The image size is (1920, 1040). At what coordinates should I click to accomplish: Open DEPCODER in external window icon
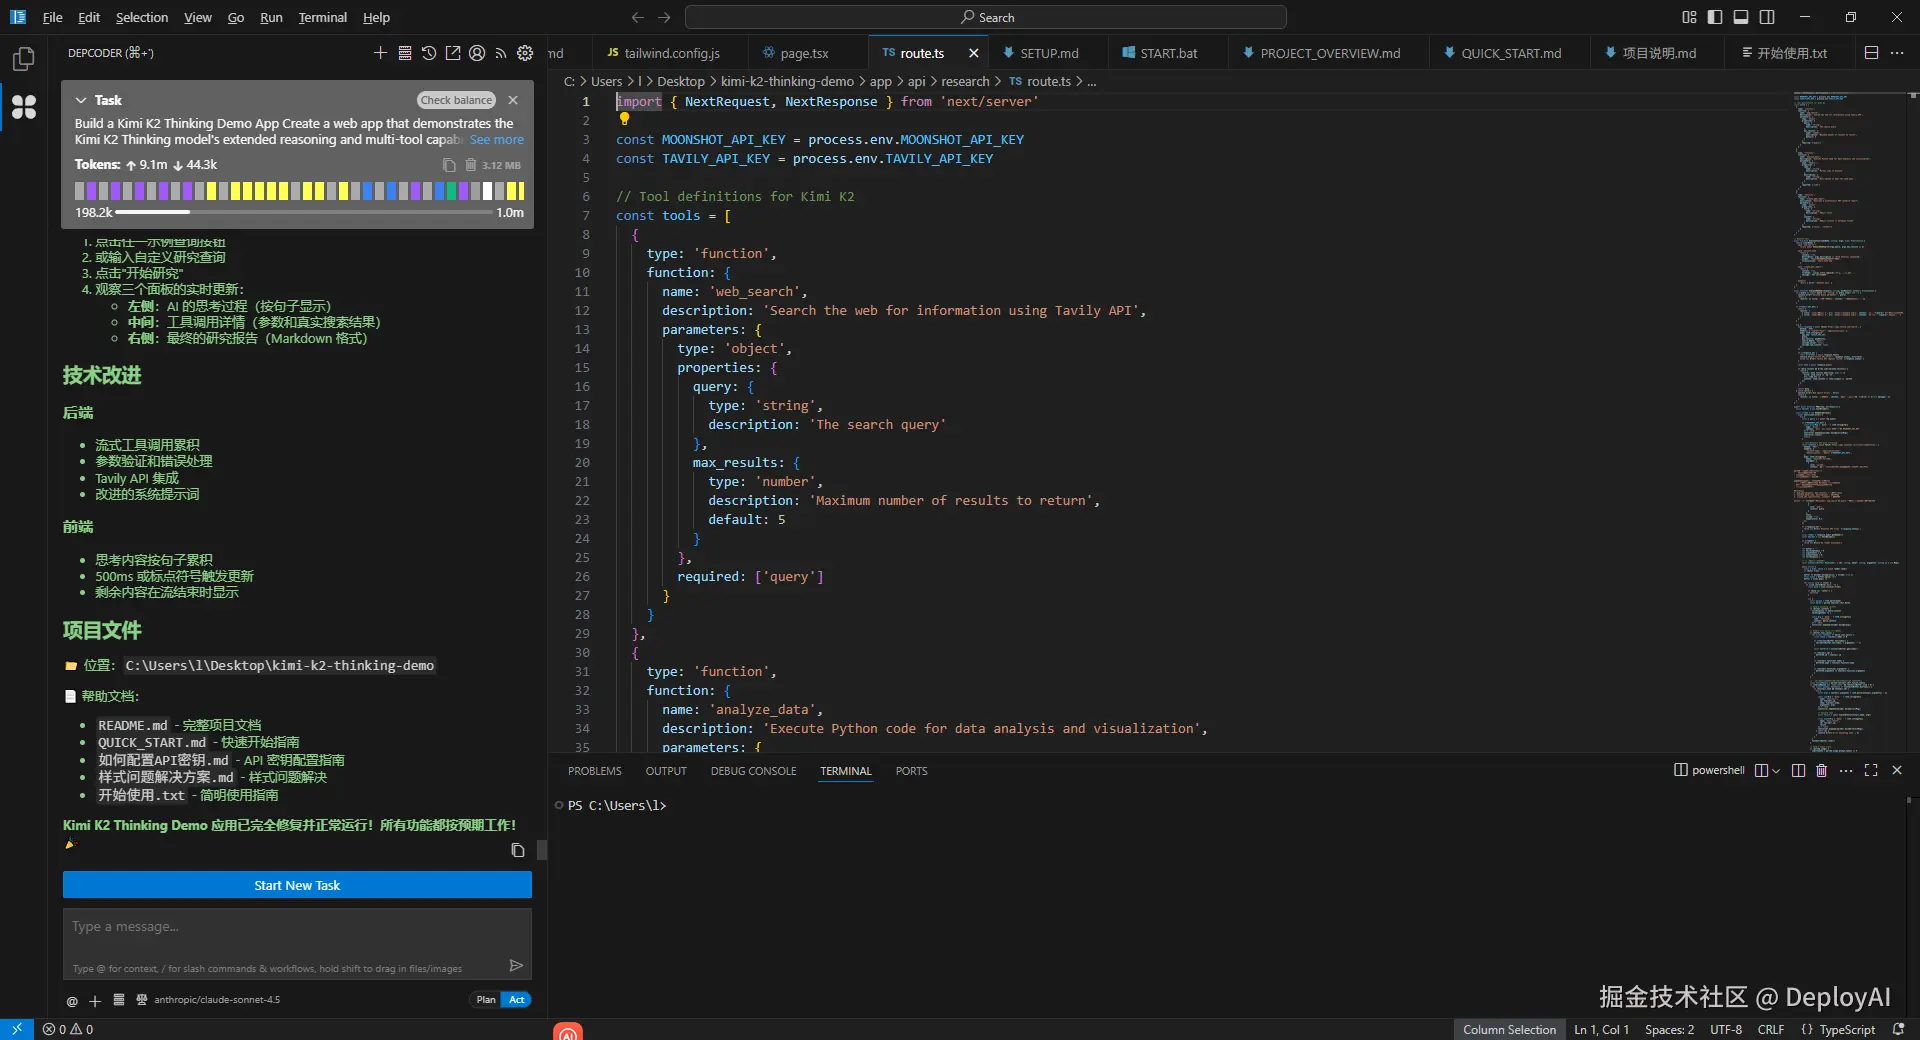coord(453,54)
